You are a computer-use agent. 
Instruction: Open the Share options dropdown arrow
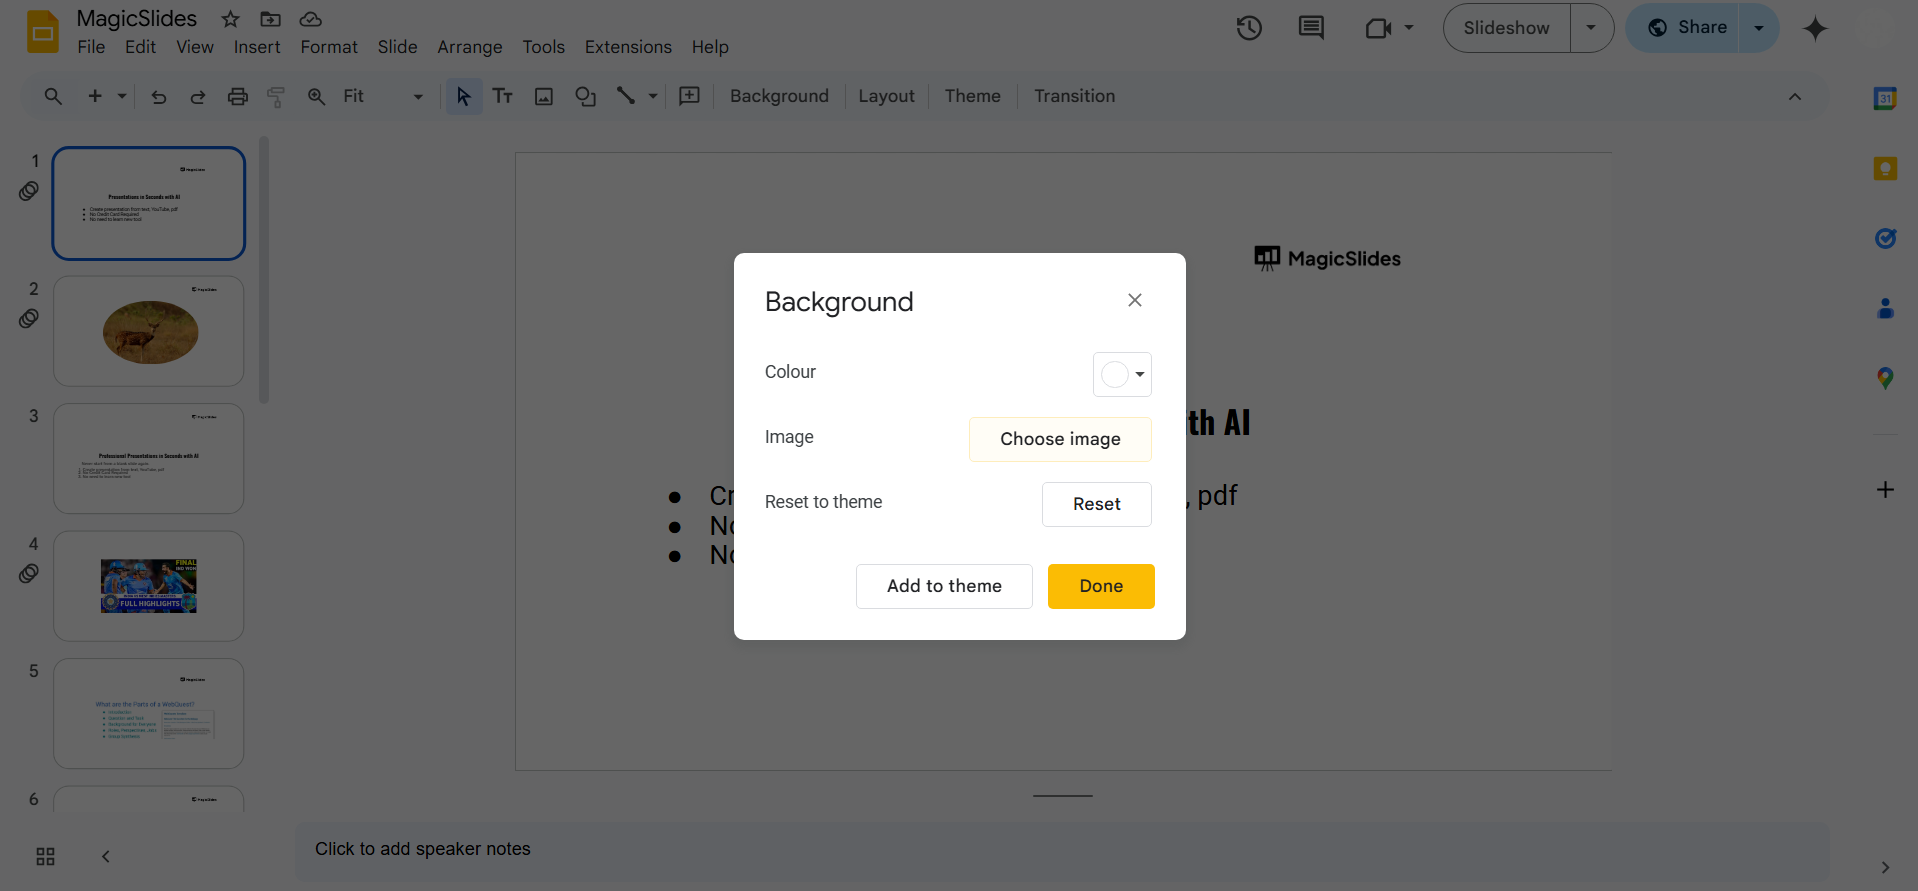[x=1759, y=28]
